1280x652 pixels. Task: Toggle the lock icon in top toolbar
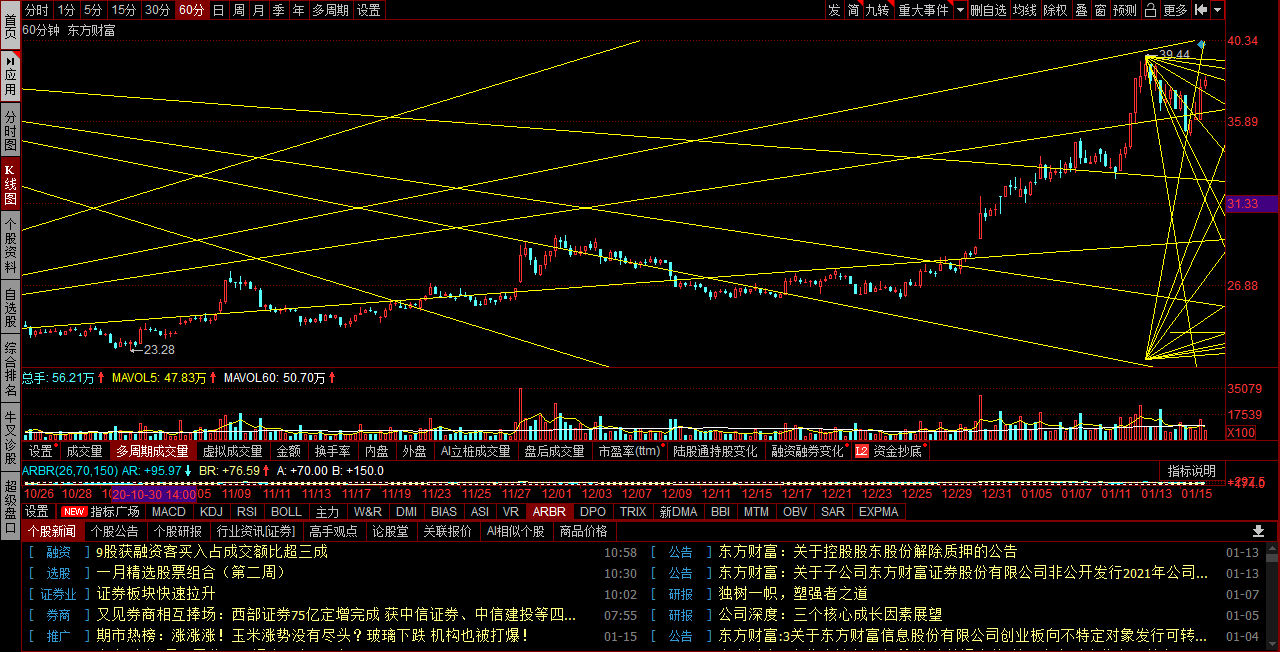(1151, 10)
